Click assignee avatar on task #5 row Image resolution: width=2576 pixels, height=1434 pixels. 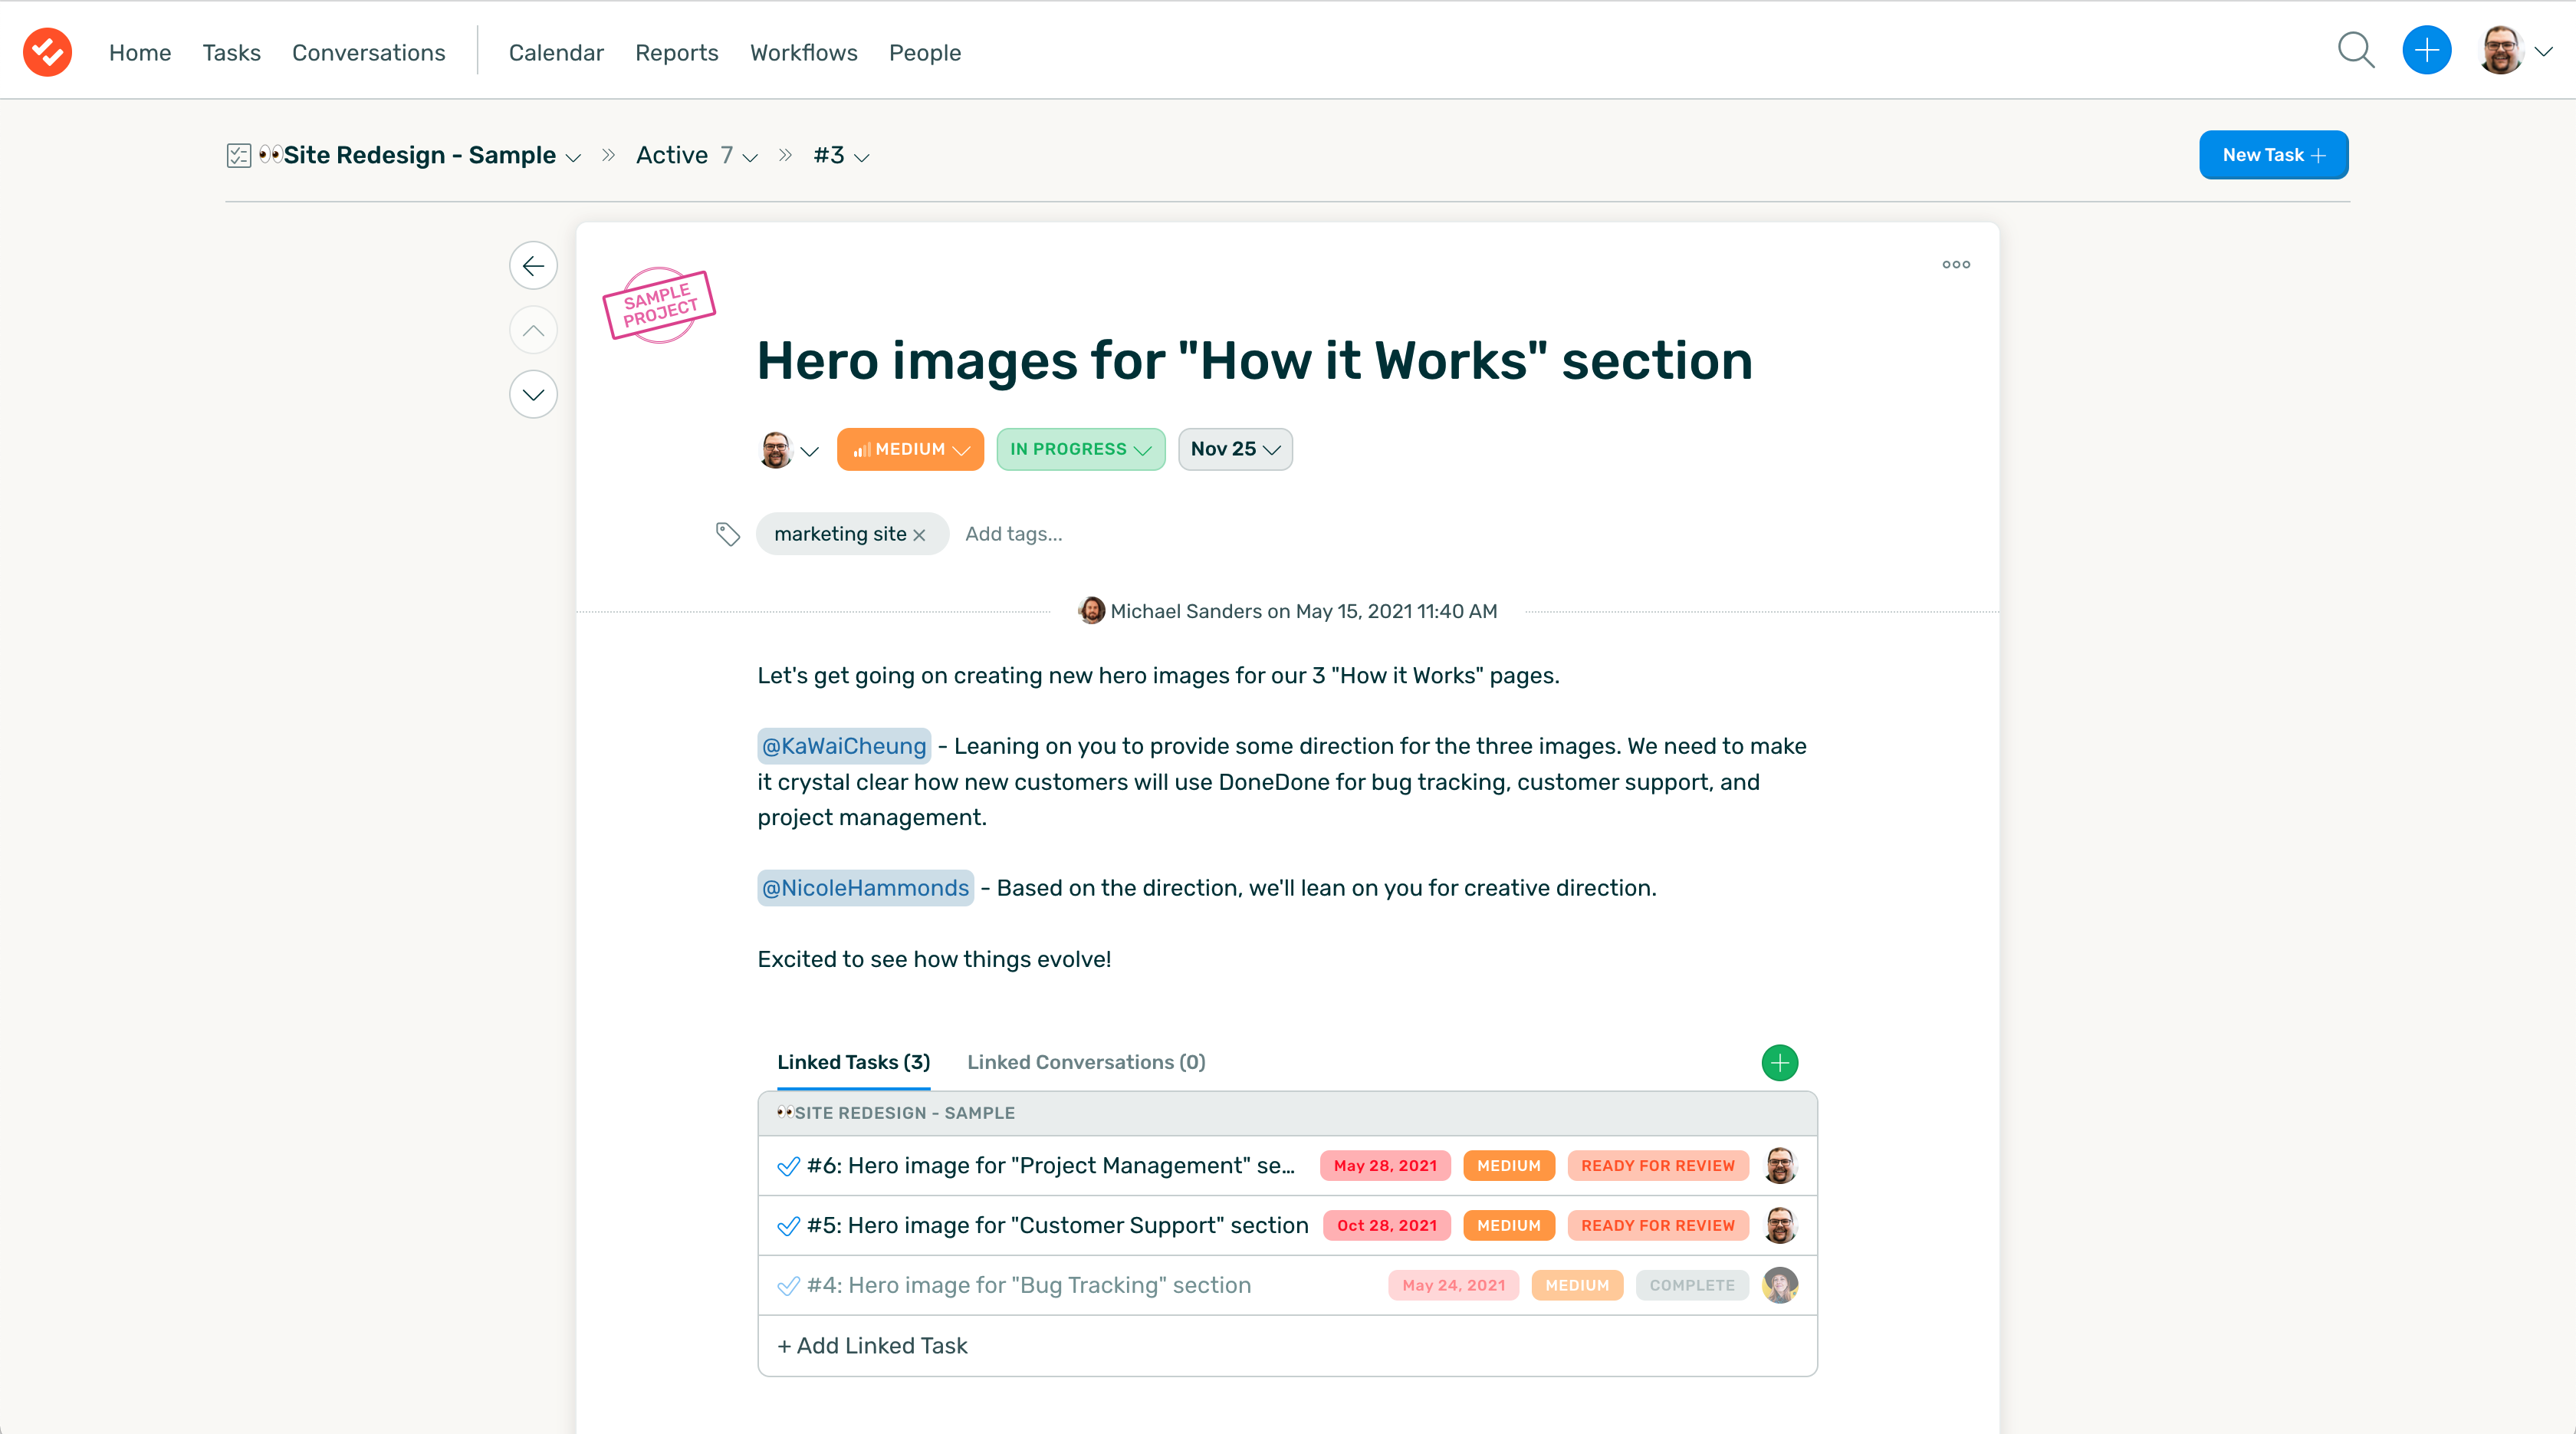[x=1780, y=1225]
